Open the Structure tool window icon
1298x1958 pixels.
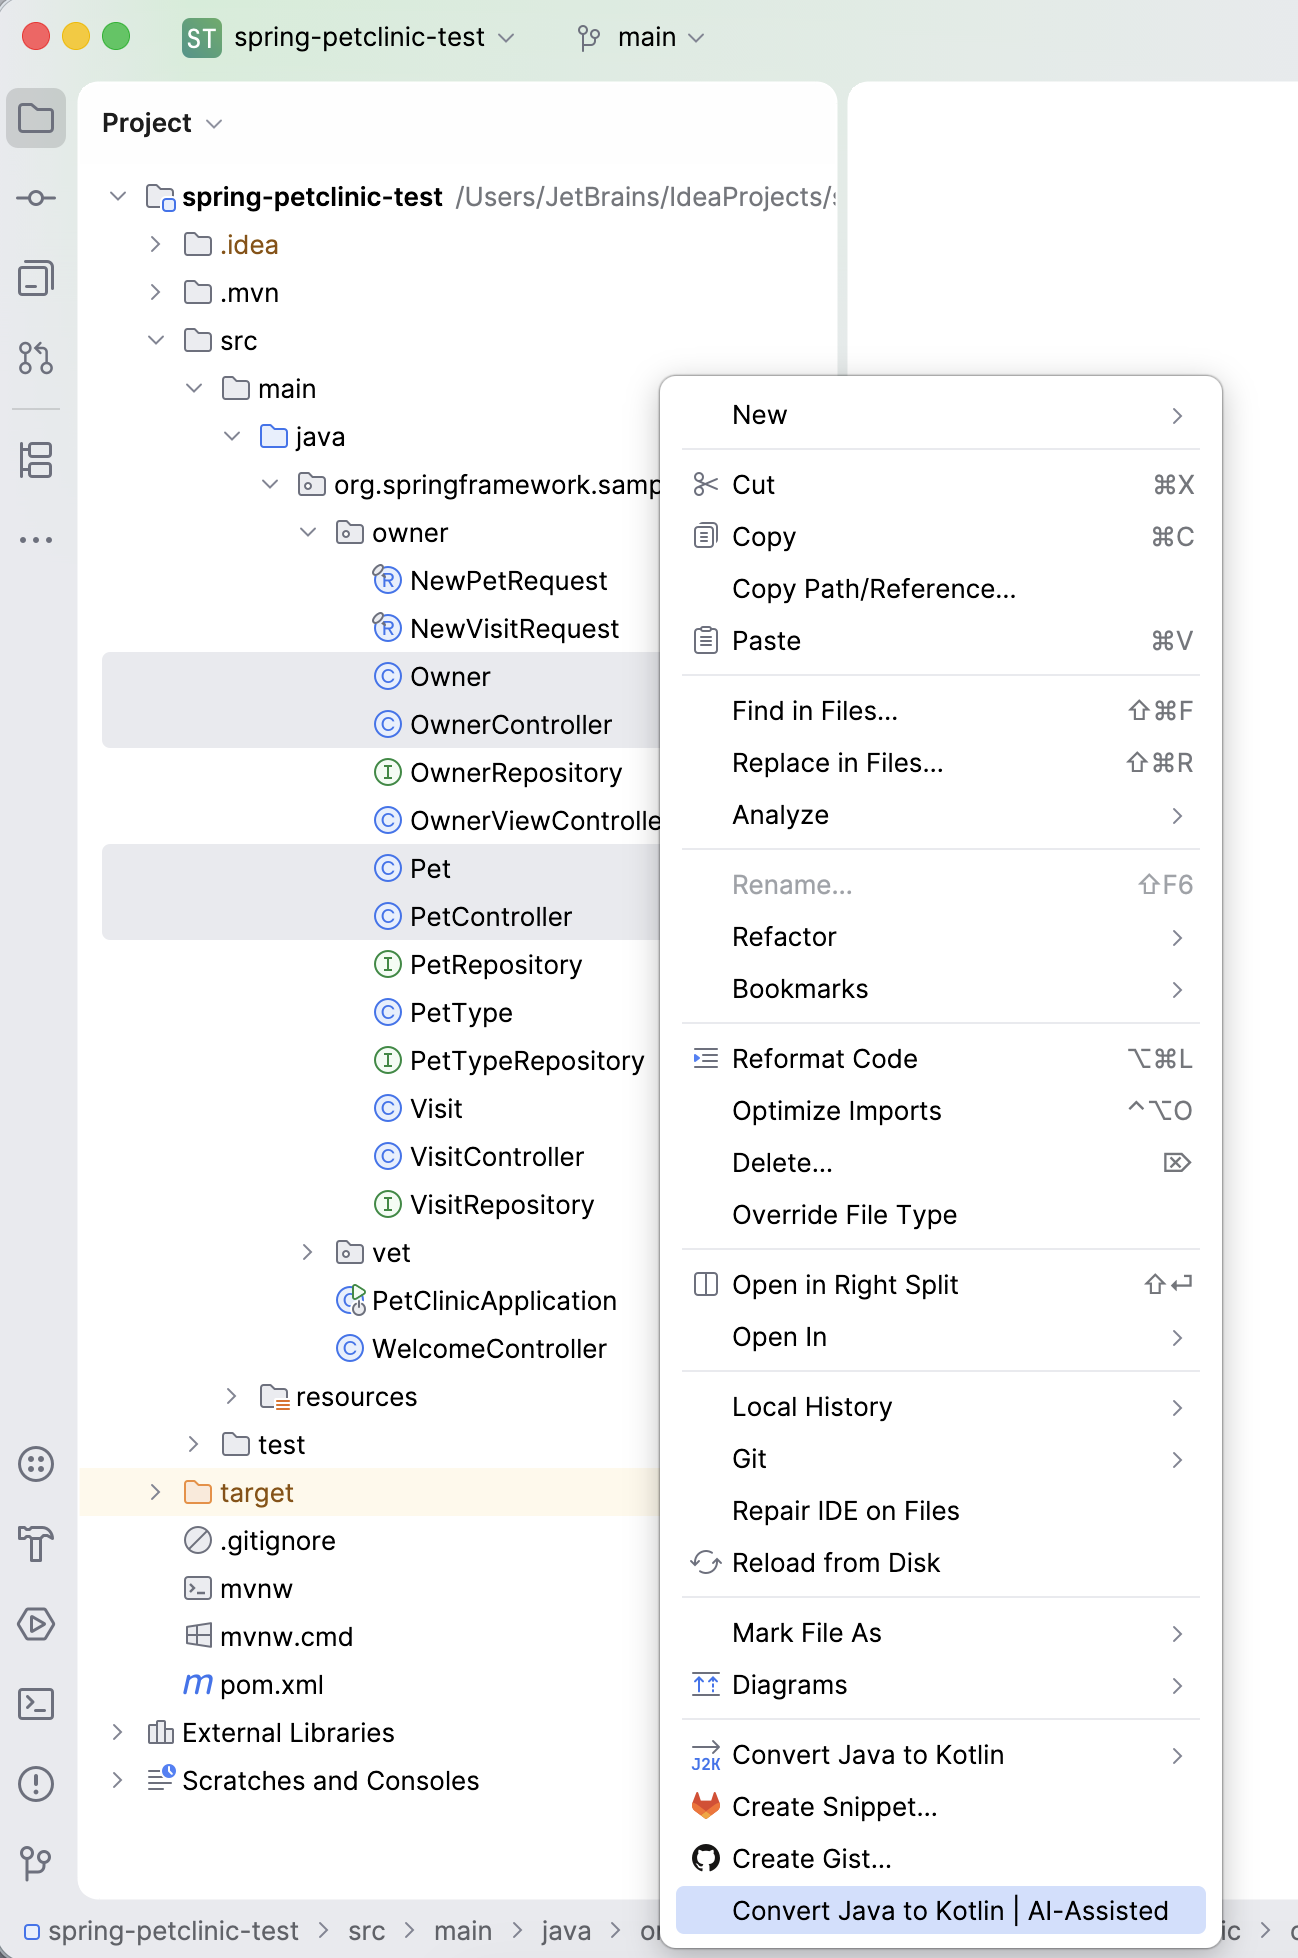tap(36, 460)
